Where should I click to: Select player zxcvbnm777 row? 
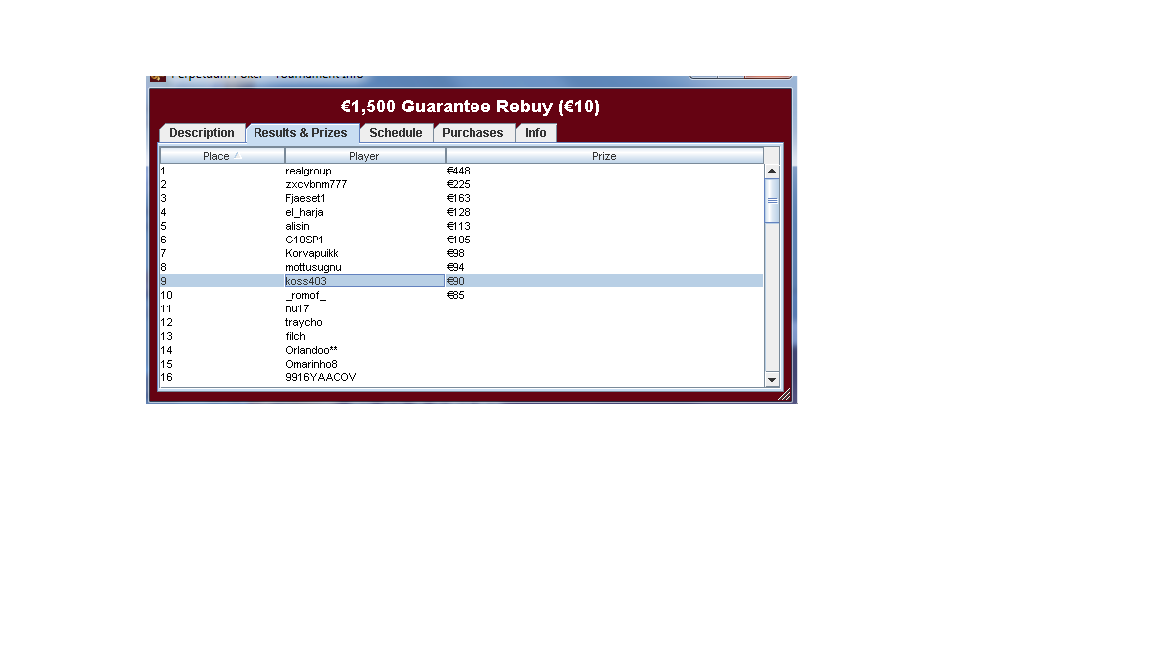[x=316, y=185]
